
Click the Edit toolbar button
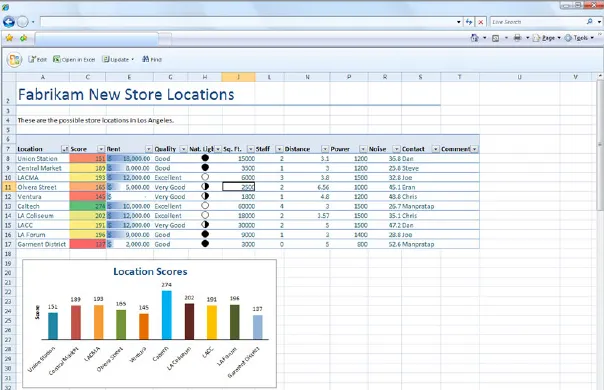click(x=37, y=59)
